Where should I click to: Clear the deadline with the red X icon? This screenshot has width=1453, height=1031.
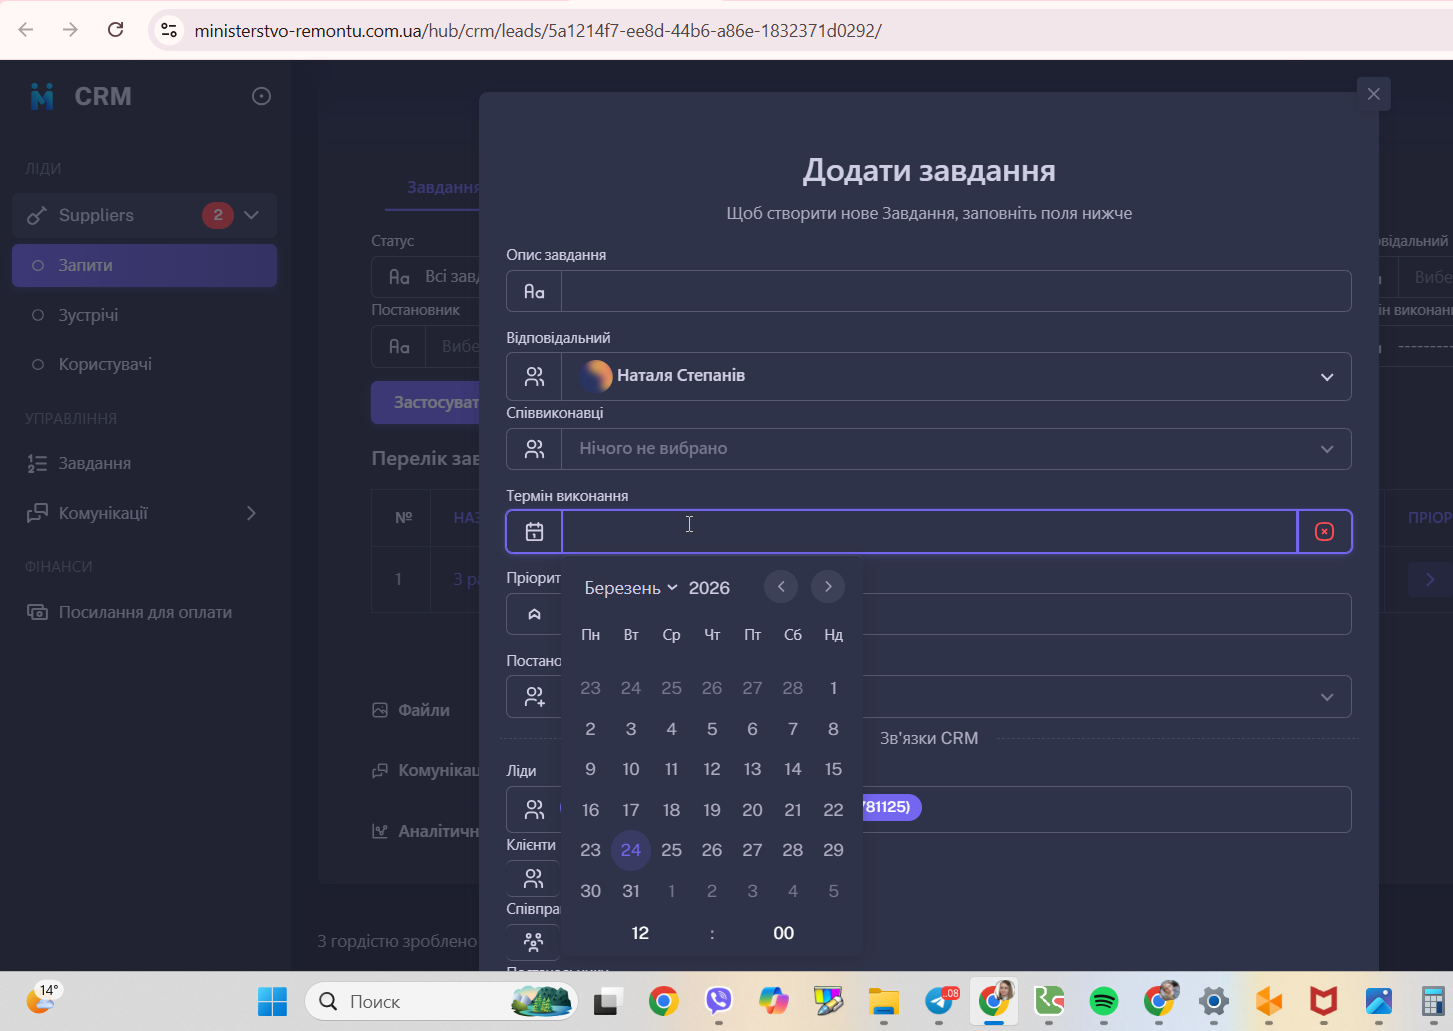[x=1324, y=531]
